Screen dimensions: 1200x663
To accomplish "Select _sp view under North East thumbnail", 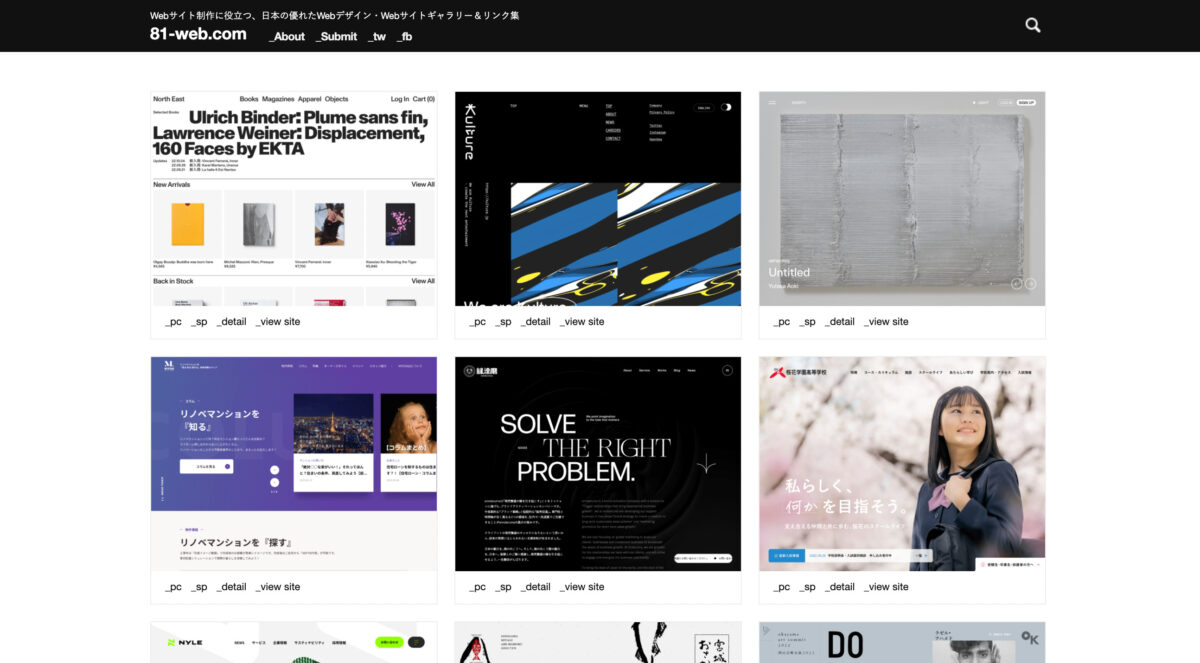I will (x=200, y=322).
